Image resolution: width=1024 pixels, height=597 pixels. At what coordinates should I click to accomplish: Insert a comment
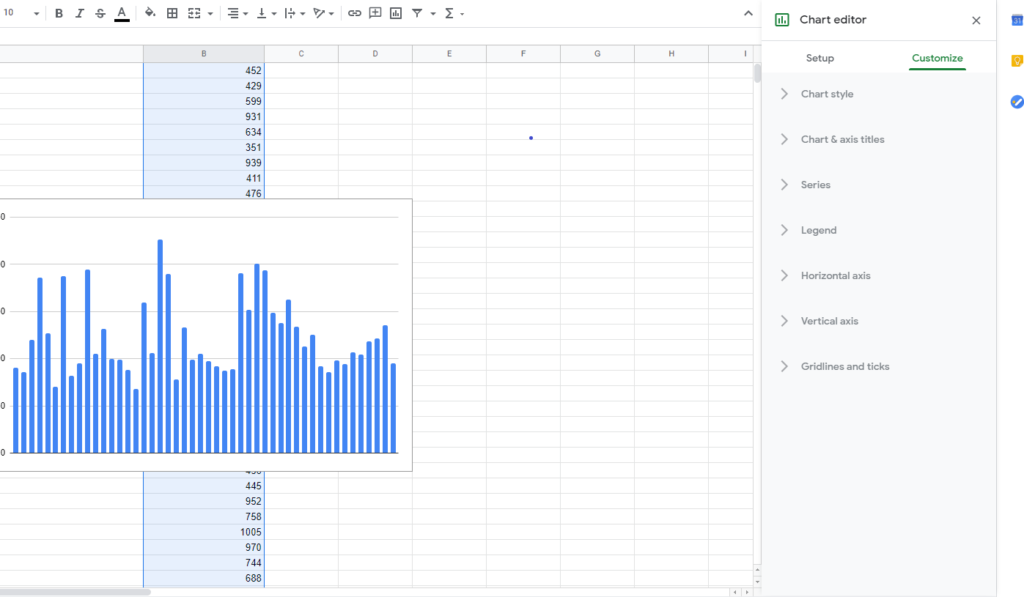pyautogui.click(x=375, y=13)
